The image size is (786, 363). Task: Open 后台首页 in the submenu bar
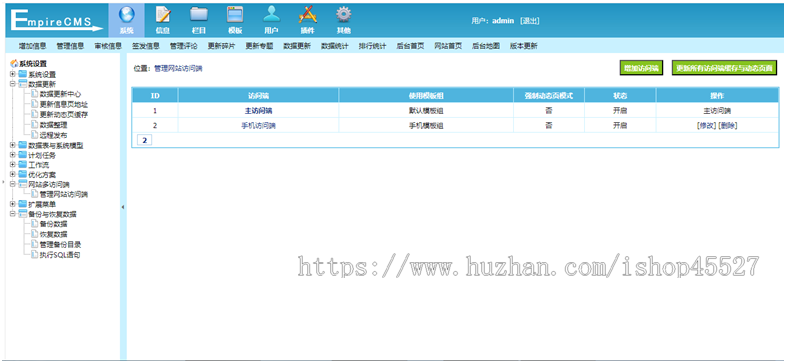410,46
